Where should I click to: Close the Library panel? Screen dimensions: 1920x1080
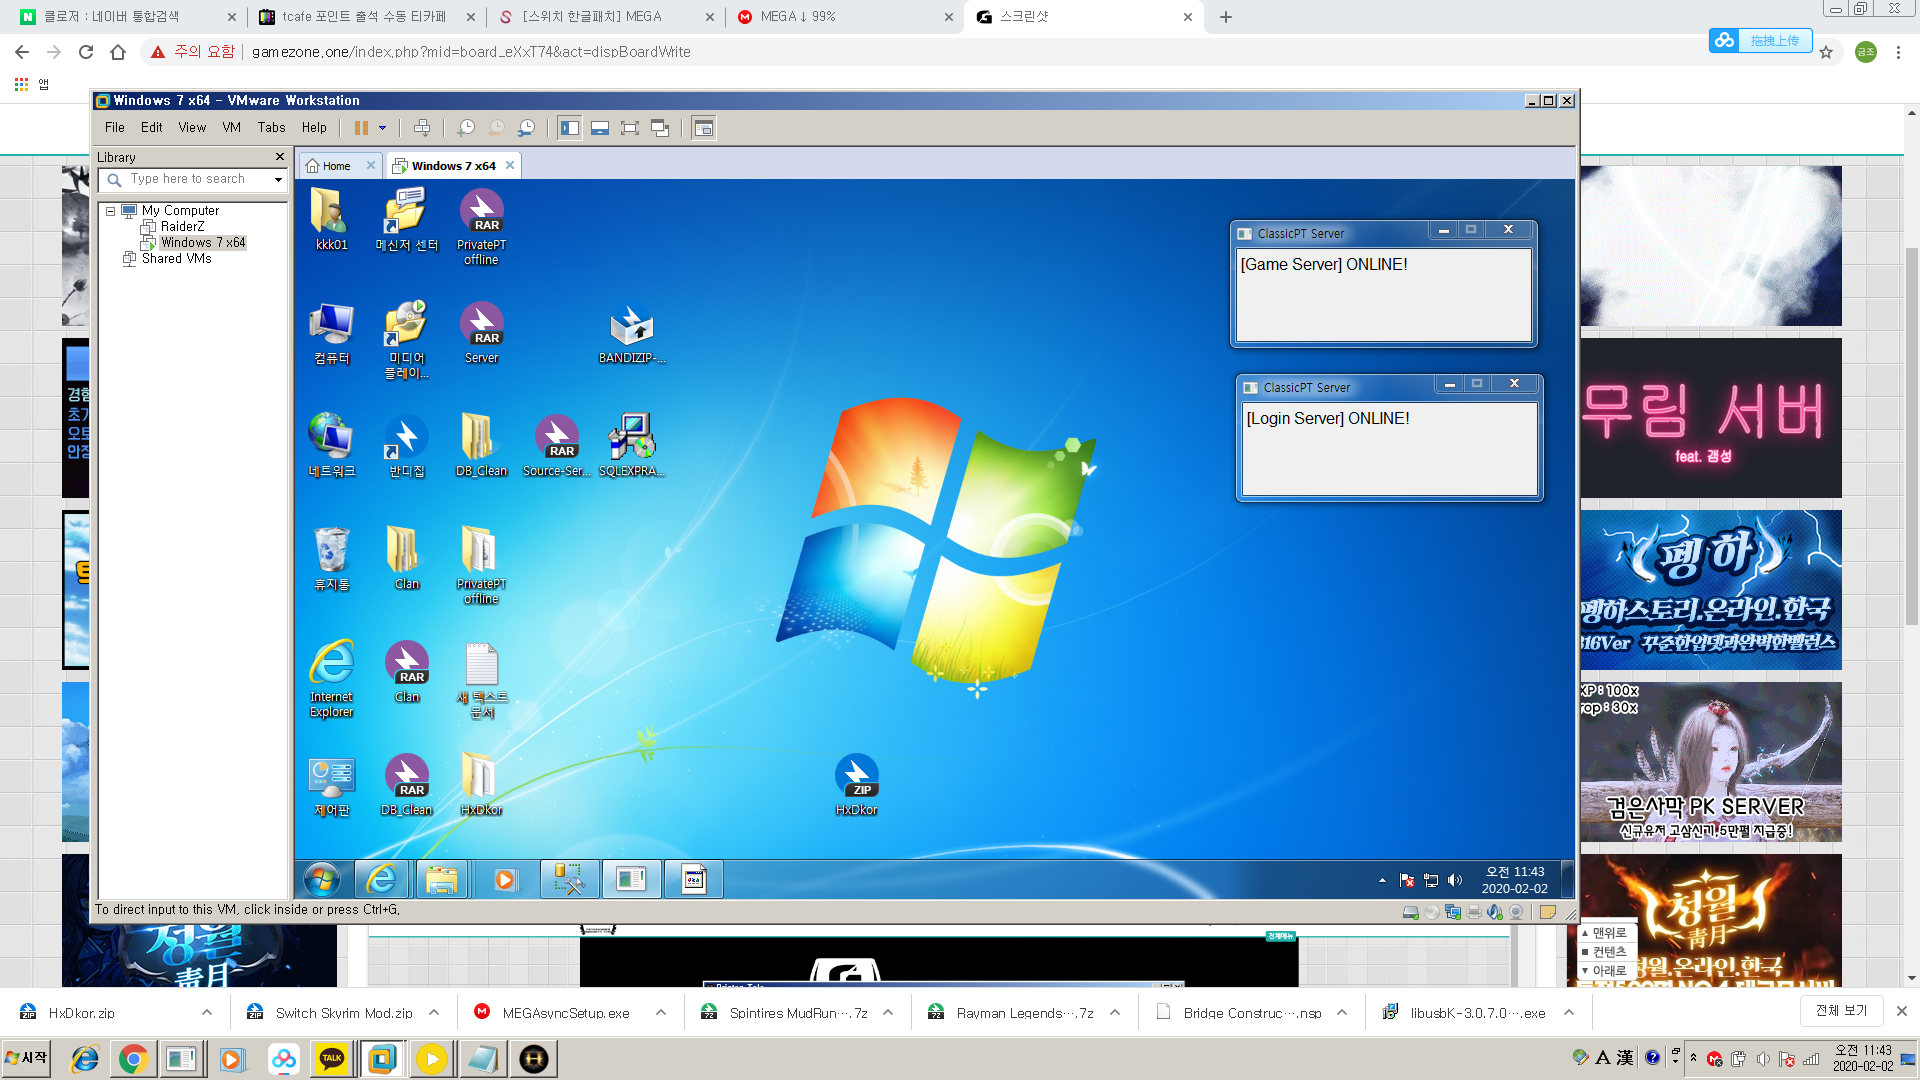pos(280,157)
